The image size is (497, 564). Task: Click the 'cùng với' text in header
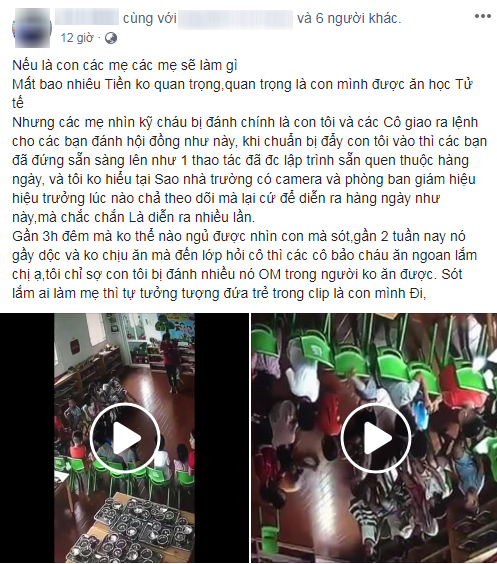point(149,18)
